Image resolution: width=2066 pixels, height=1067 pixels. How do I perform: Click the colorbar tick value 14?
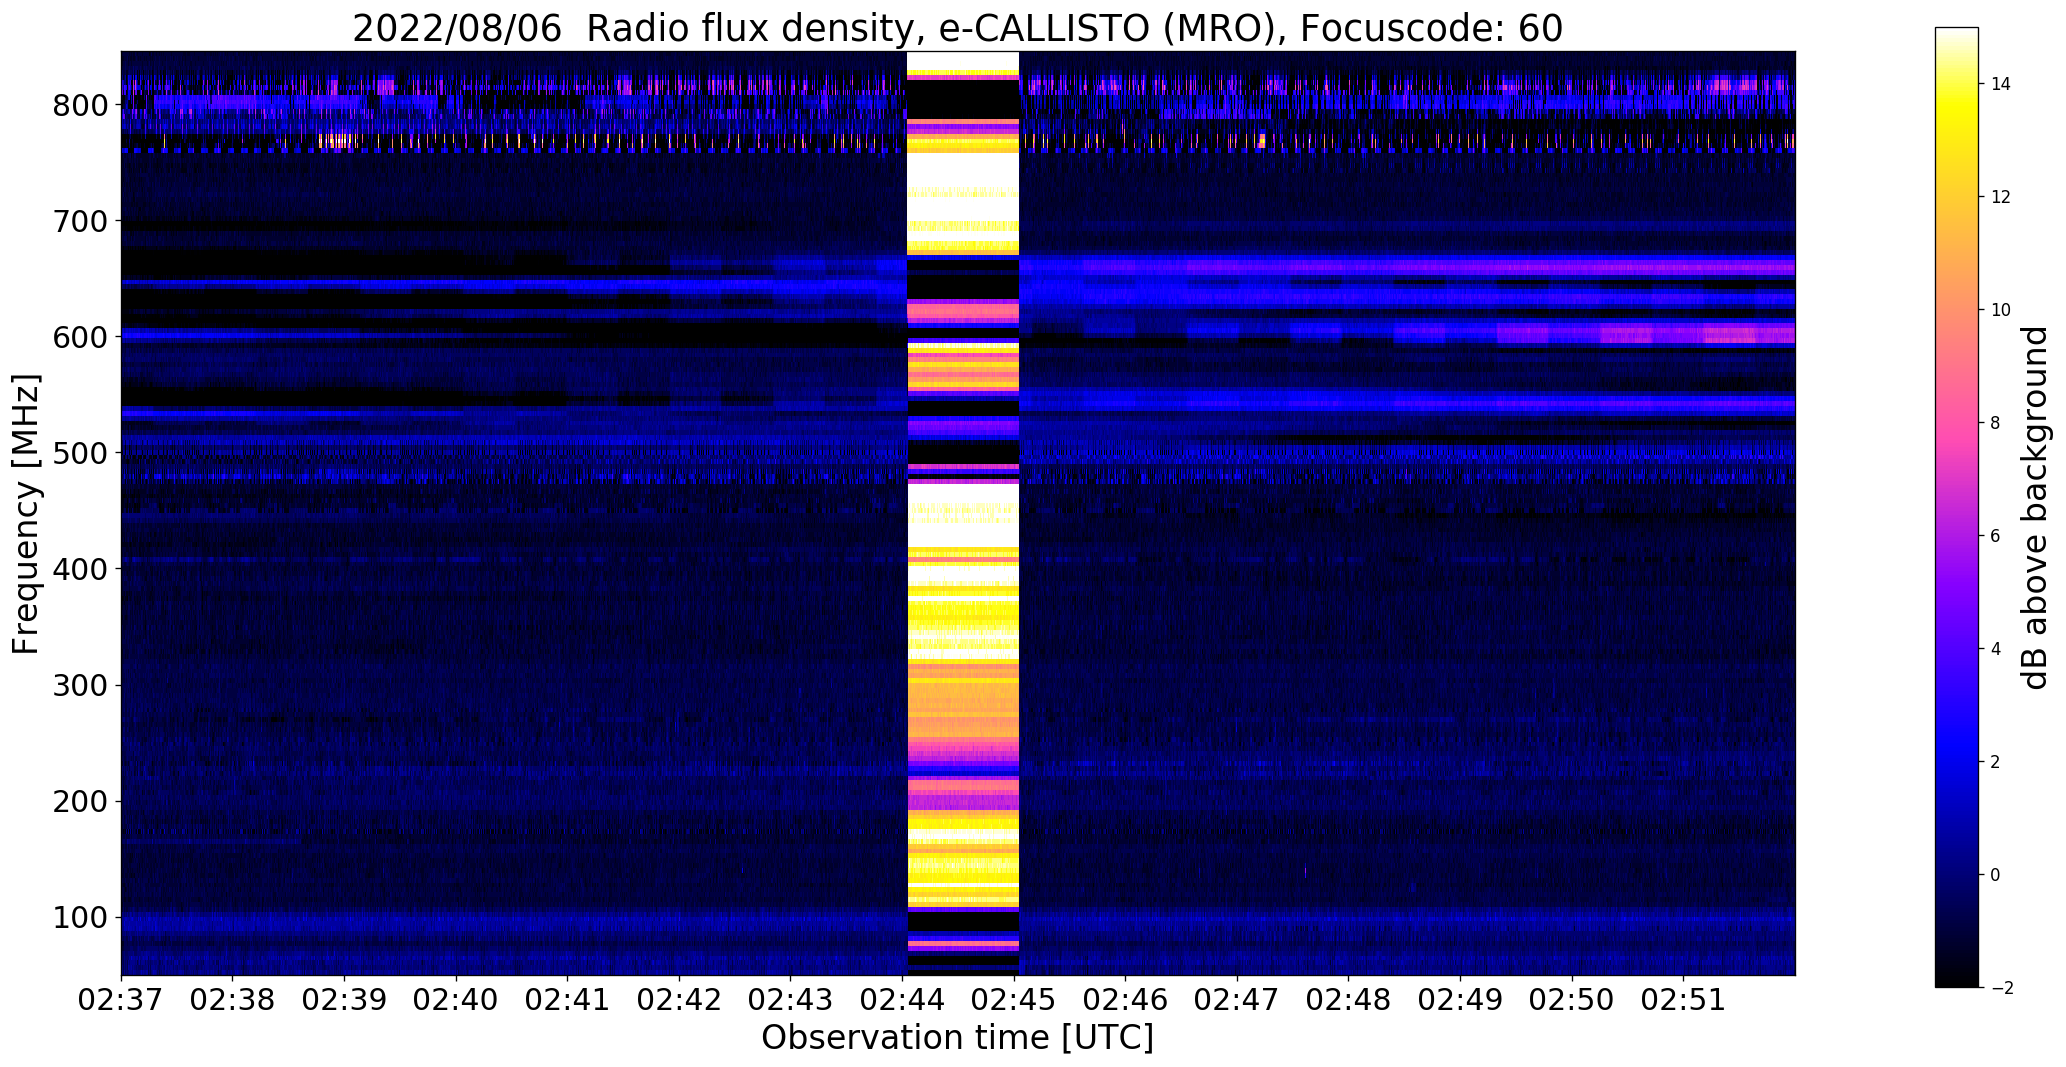2001,84
